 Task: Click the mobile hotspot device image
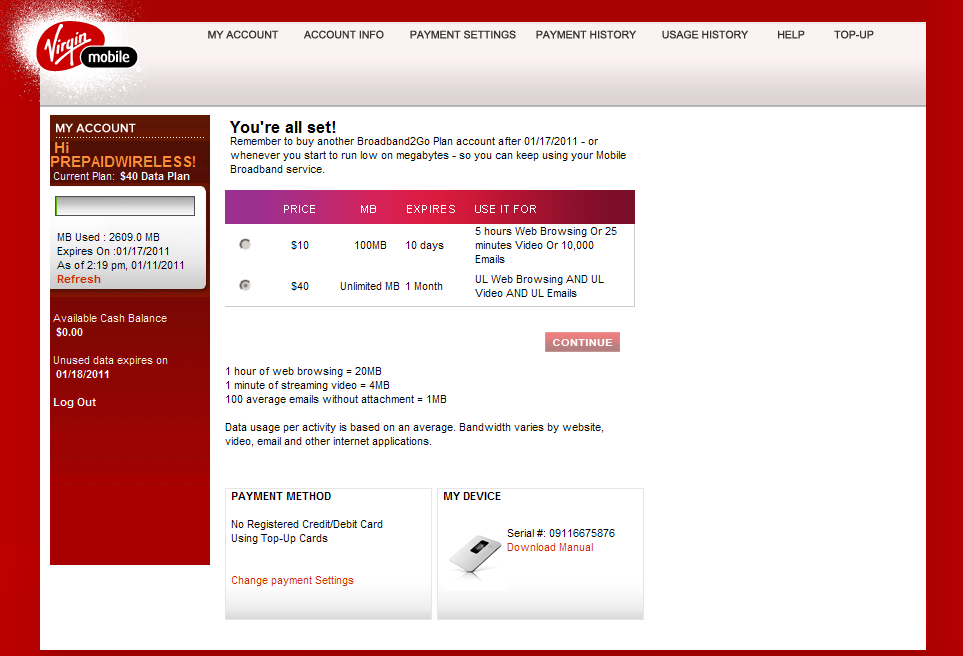[474, 555]
